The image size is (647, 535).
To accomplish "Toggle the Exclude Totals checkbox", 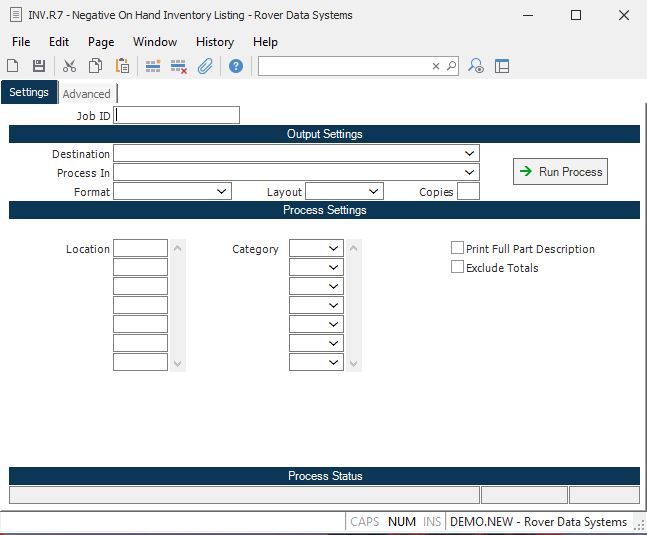I will point(458,268).
